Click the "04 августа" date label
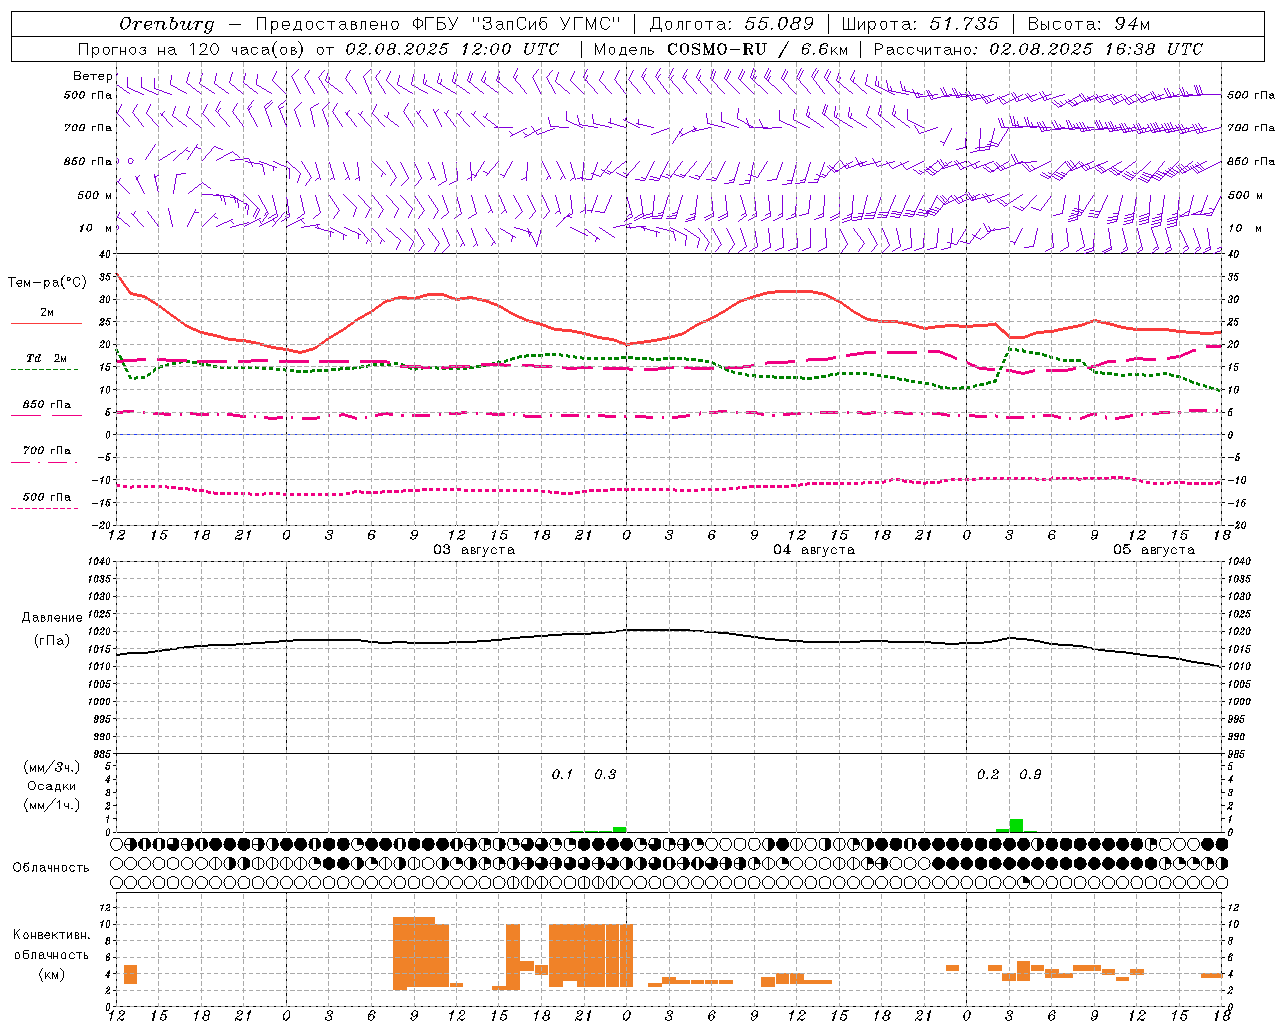Image resolution: width=1280 pixels, height=1024 pixels. tap(814, 550)
